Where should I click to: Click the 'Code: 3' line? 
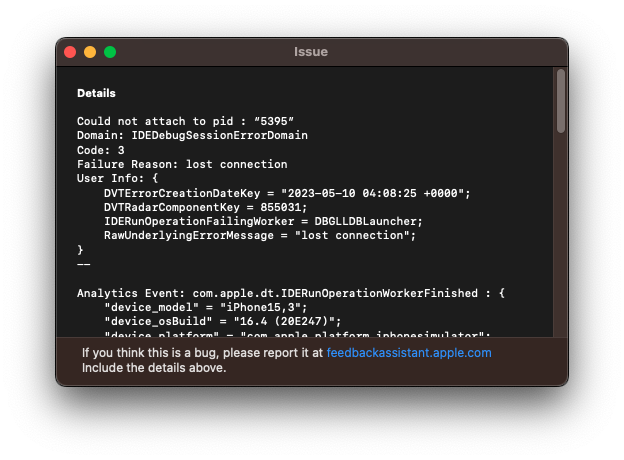(x=101, y=150)
